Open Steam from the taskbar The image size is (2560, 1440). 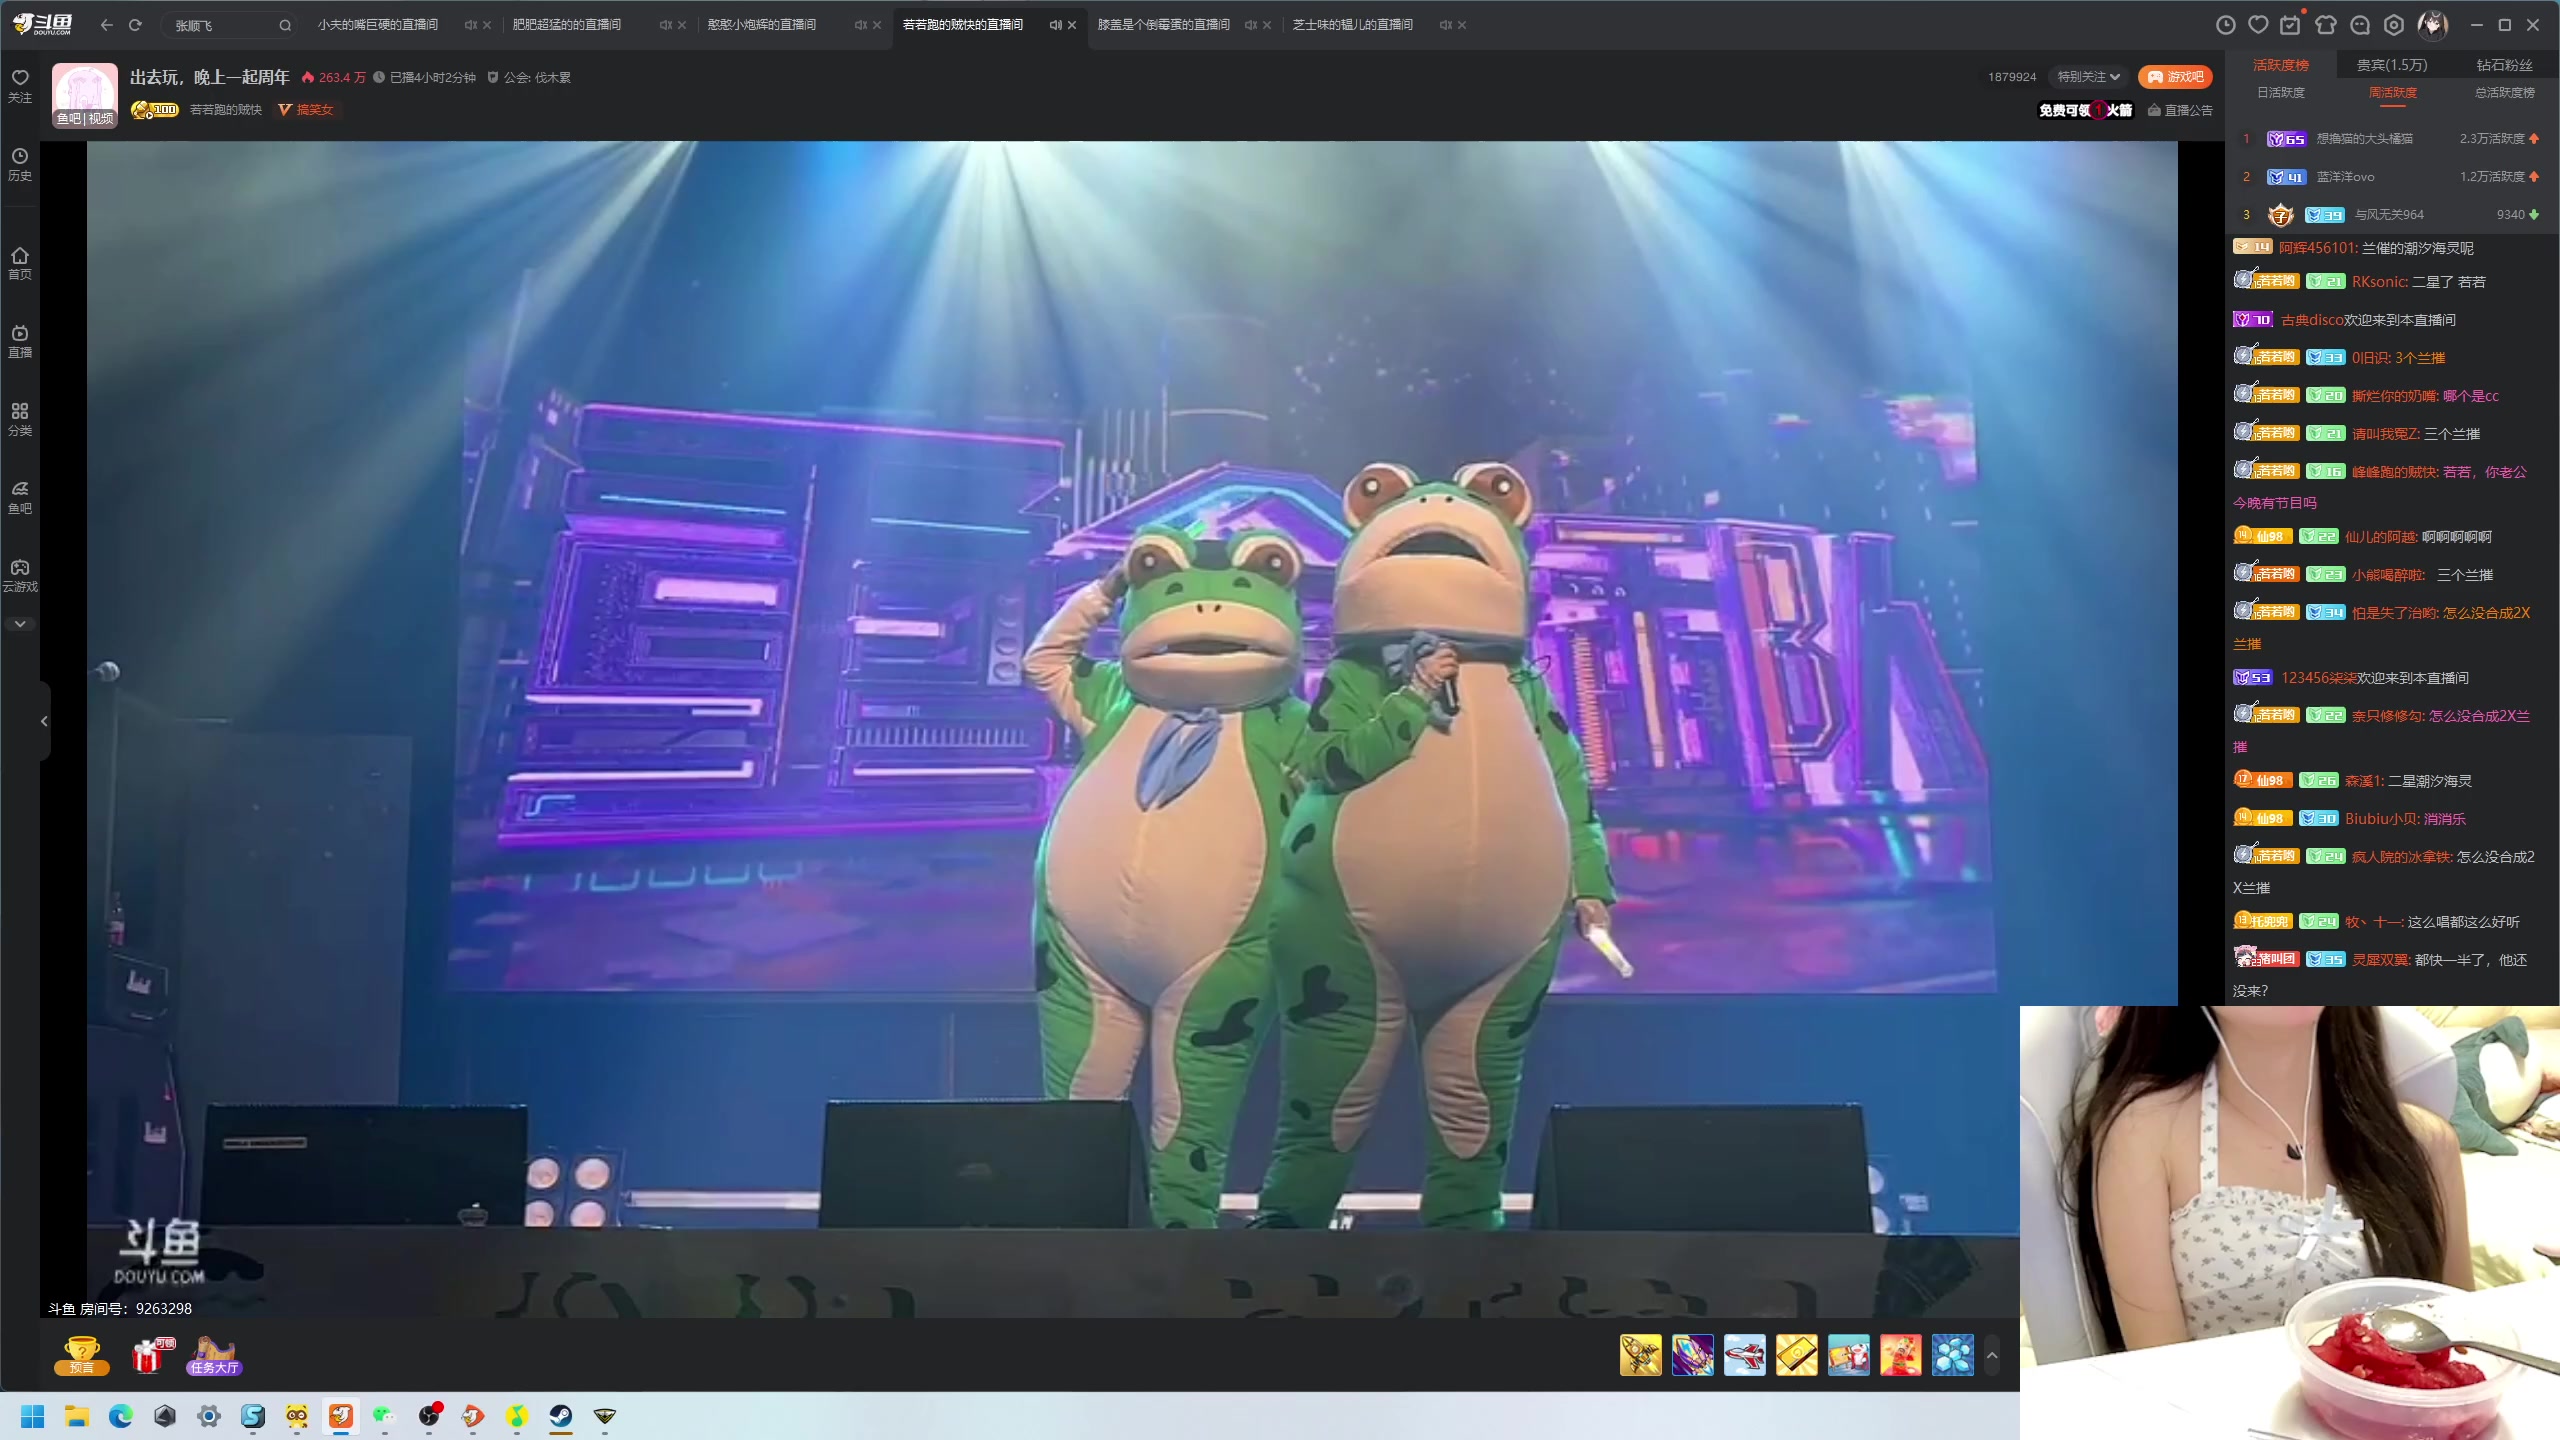coord(561,1416)
